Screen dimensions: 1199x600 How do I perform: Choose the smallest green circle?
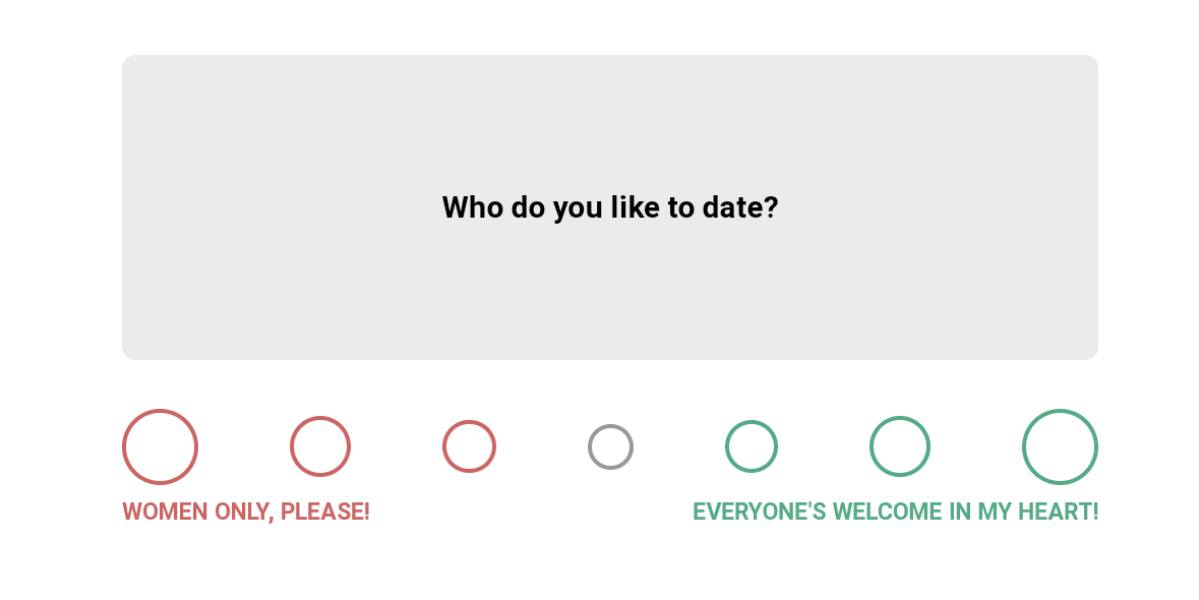751,446
